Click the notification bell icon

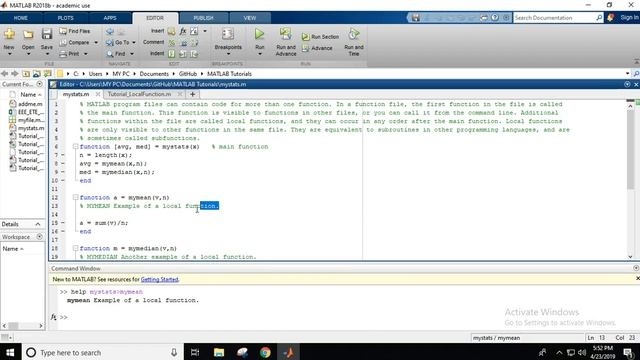(x=611, y=18)
